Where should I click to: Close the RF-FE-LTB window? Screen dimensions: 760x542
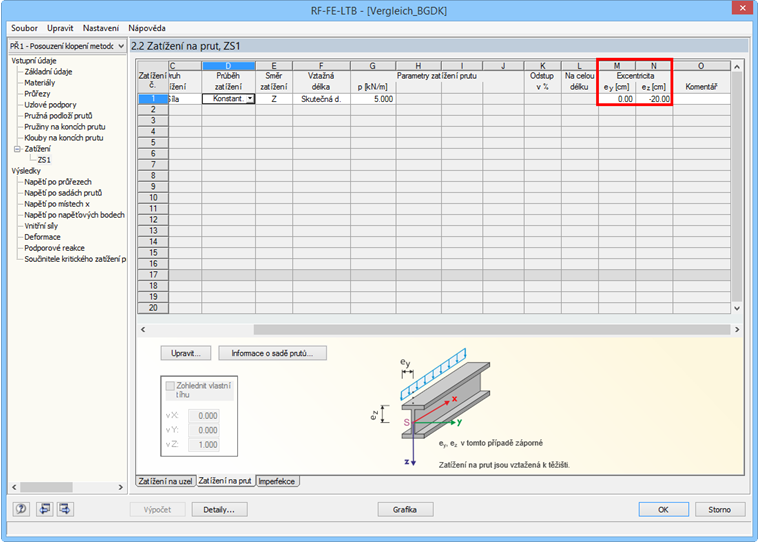coord(742,8)
